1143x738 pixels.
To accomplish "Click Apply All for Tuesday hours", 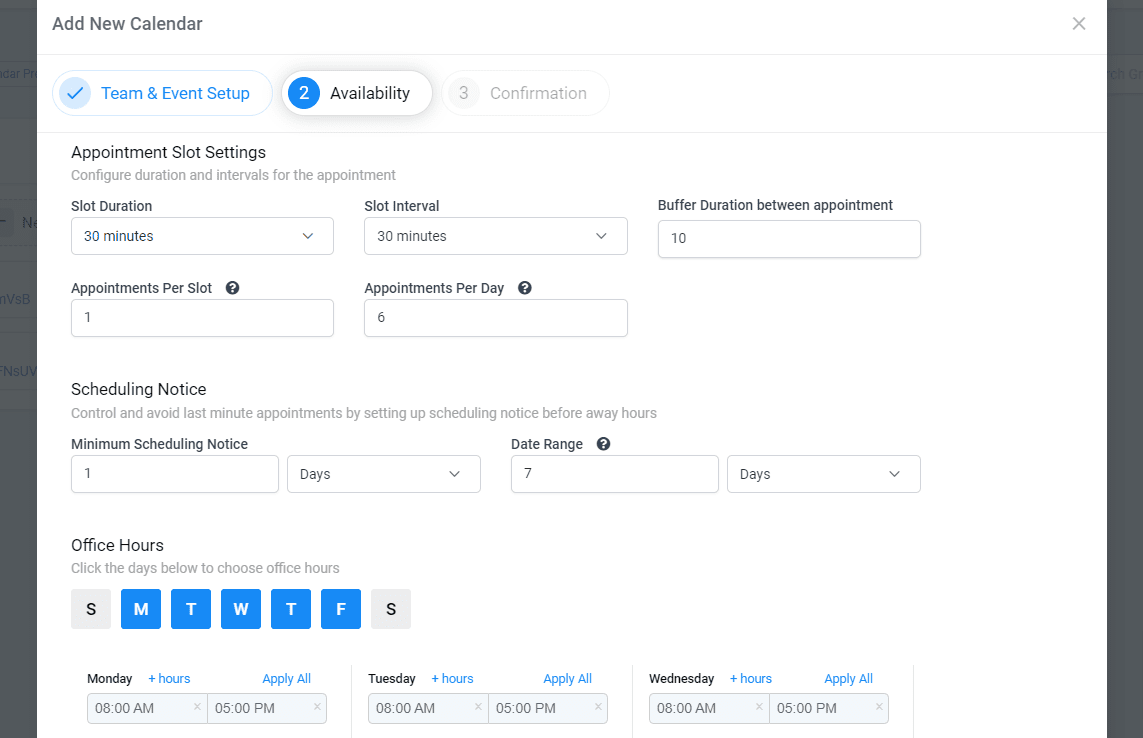I will 567,678.
